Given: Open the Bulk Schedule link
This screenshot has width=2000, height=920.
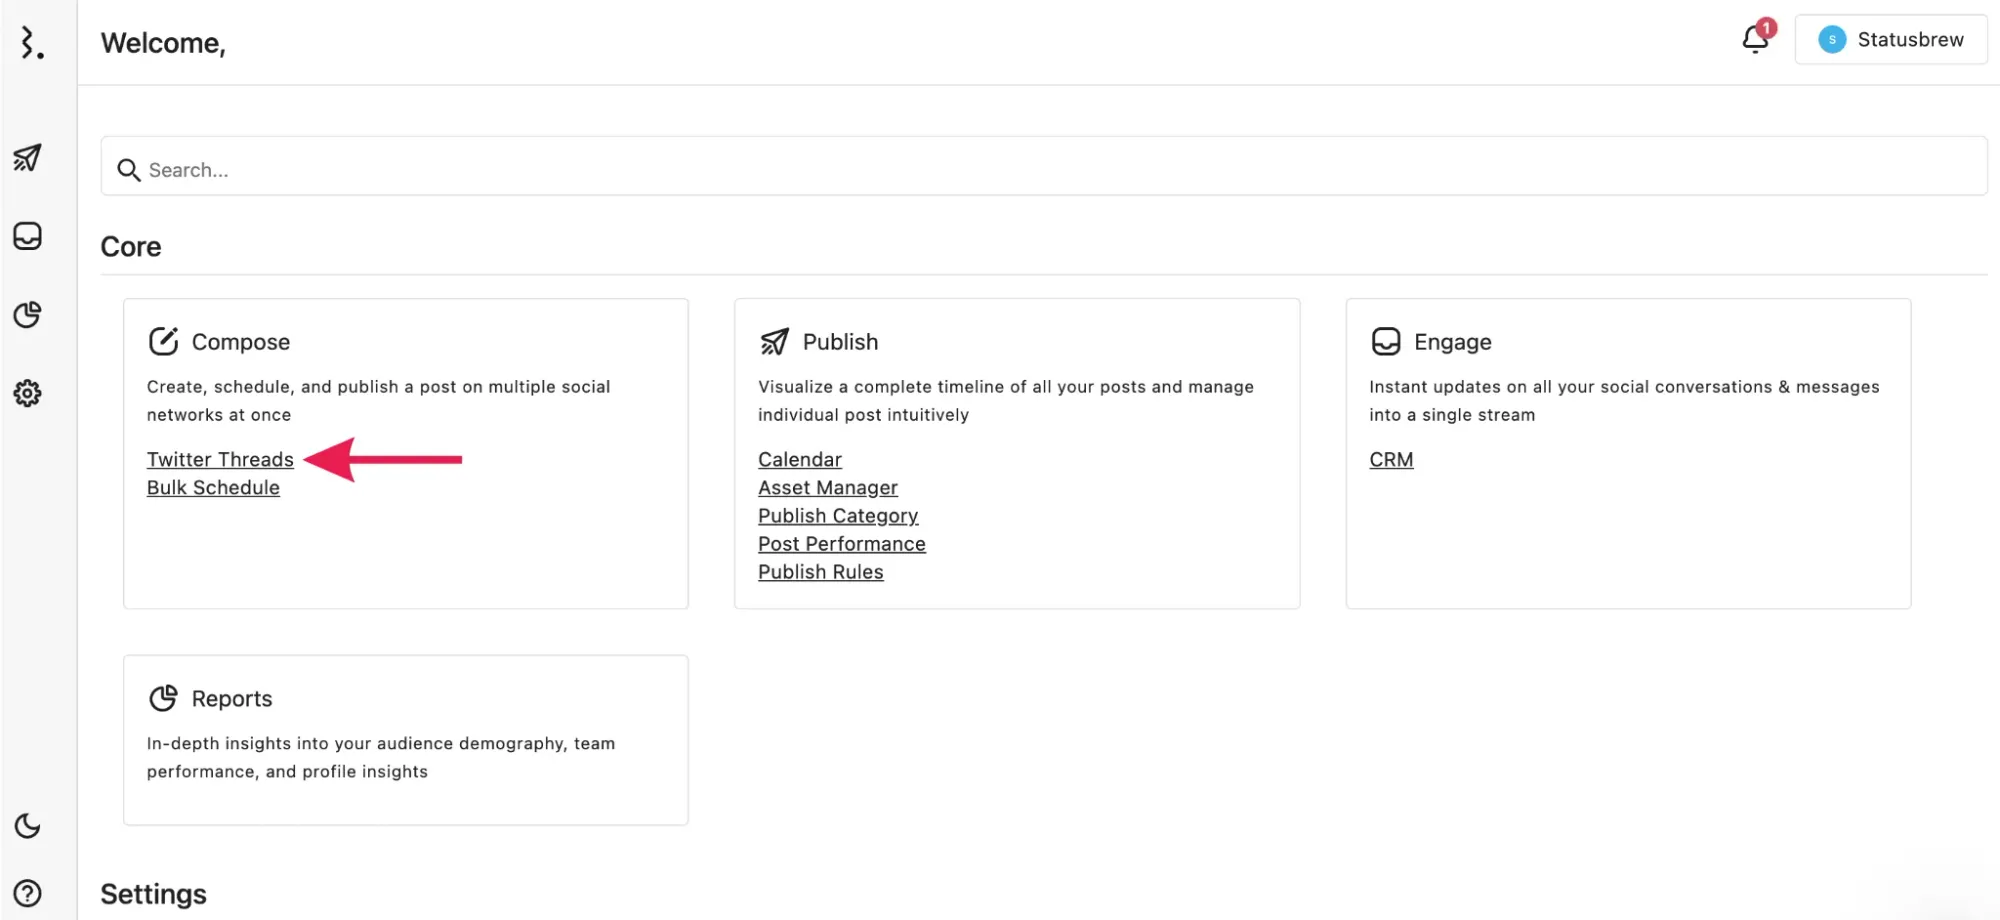Looking at the screenshot, I should coord(213,488).
